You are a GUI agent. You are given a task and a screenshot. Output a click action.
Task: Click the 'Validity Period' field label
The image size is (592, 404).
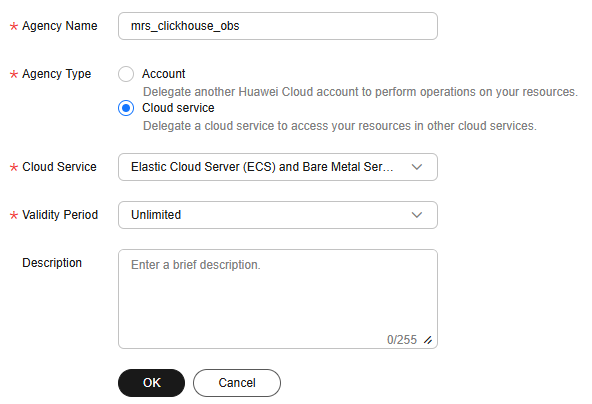[60, 215]
